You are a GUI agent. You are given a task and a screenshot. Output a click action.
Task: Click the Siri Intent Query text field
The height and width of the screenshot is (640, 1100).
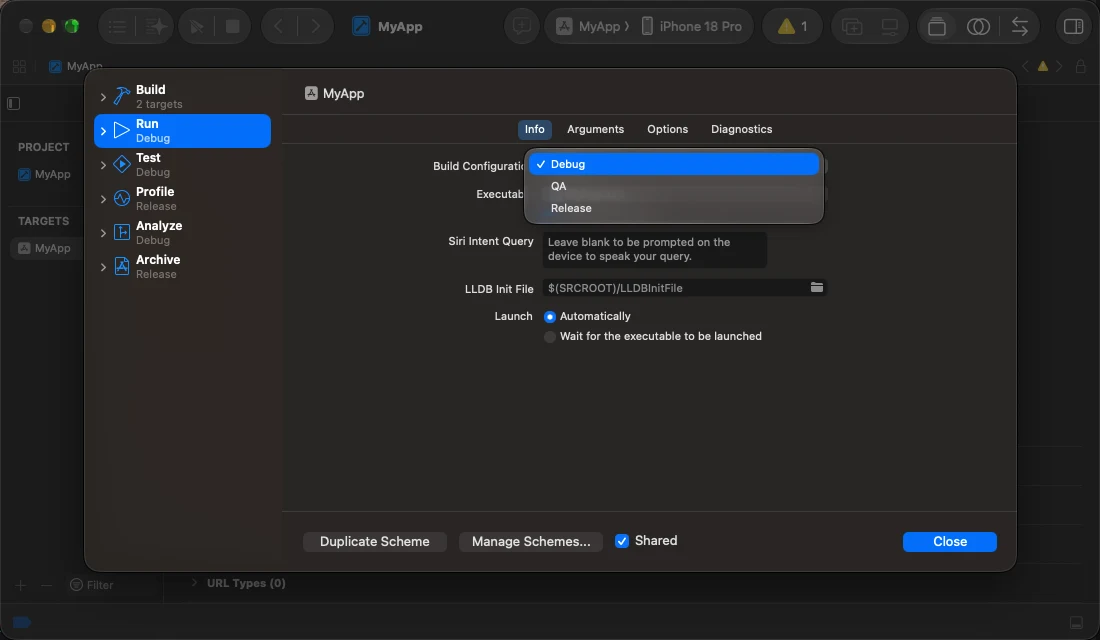point(655,250)
